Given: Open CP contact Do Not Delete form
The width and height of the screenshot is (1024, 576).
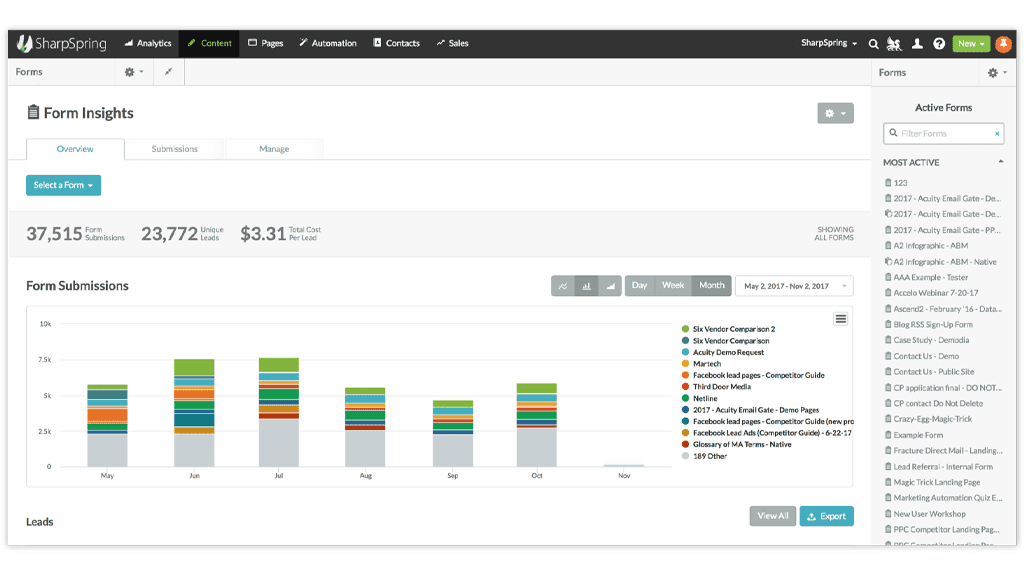Looking at the screenshot, I should click(934, 404).
